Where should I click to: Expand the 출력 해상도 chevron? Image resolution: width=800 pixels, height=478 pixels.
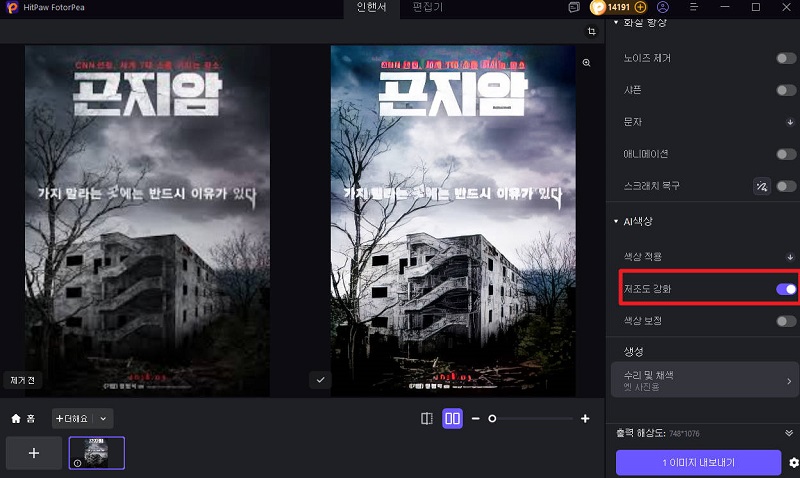[789, 433]
